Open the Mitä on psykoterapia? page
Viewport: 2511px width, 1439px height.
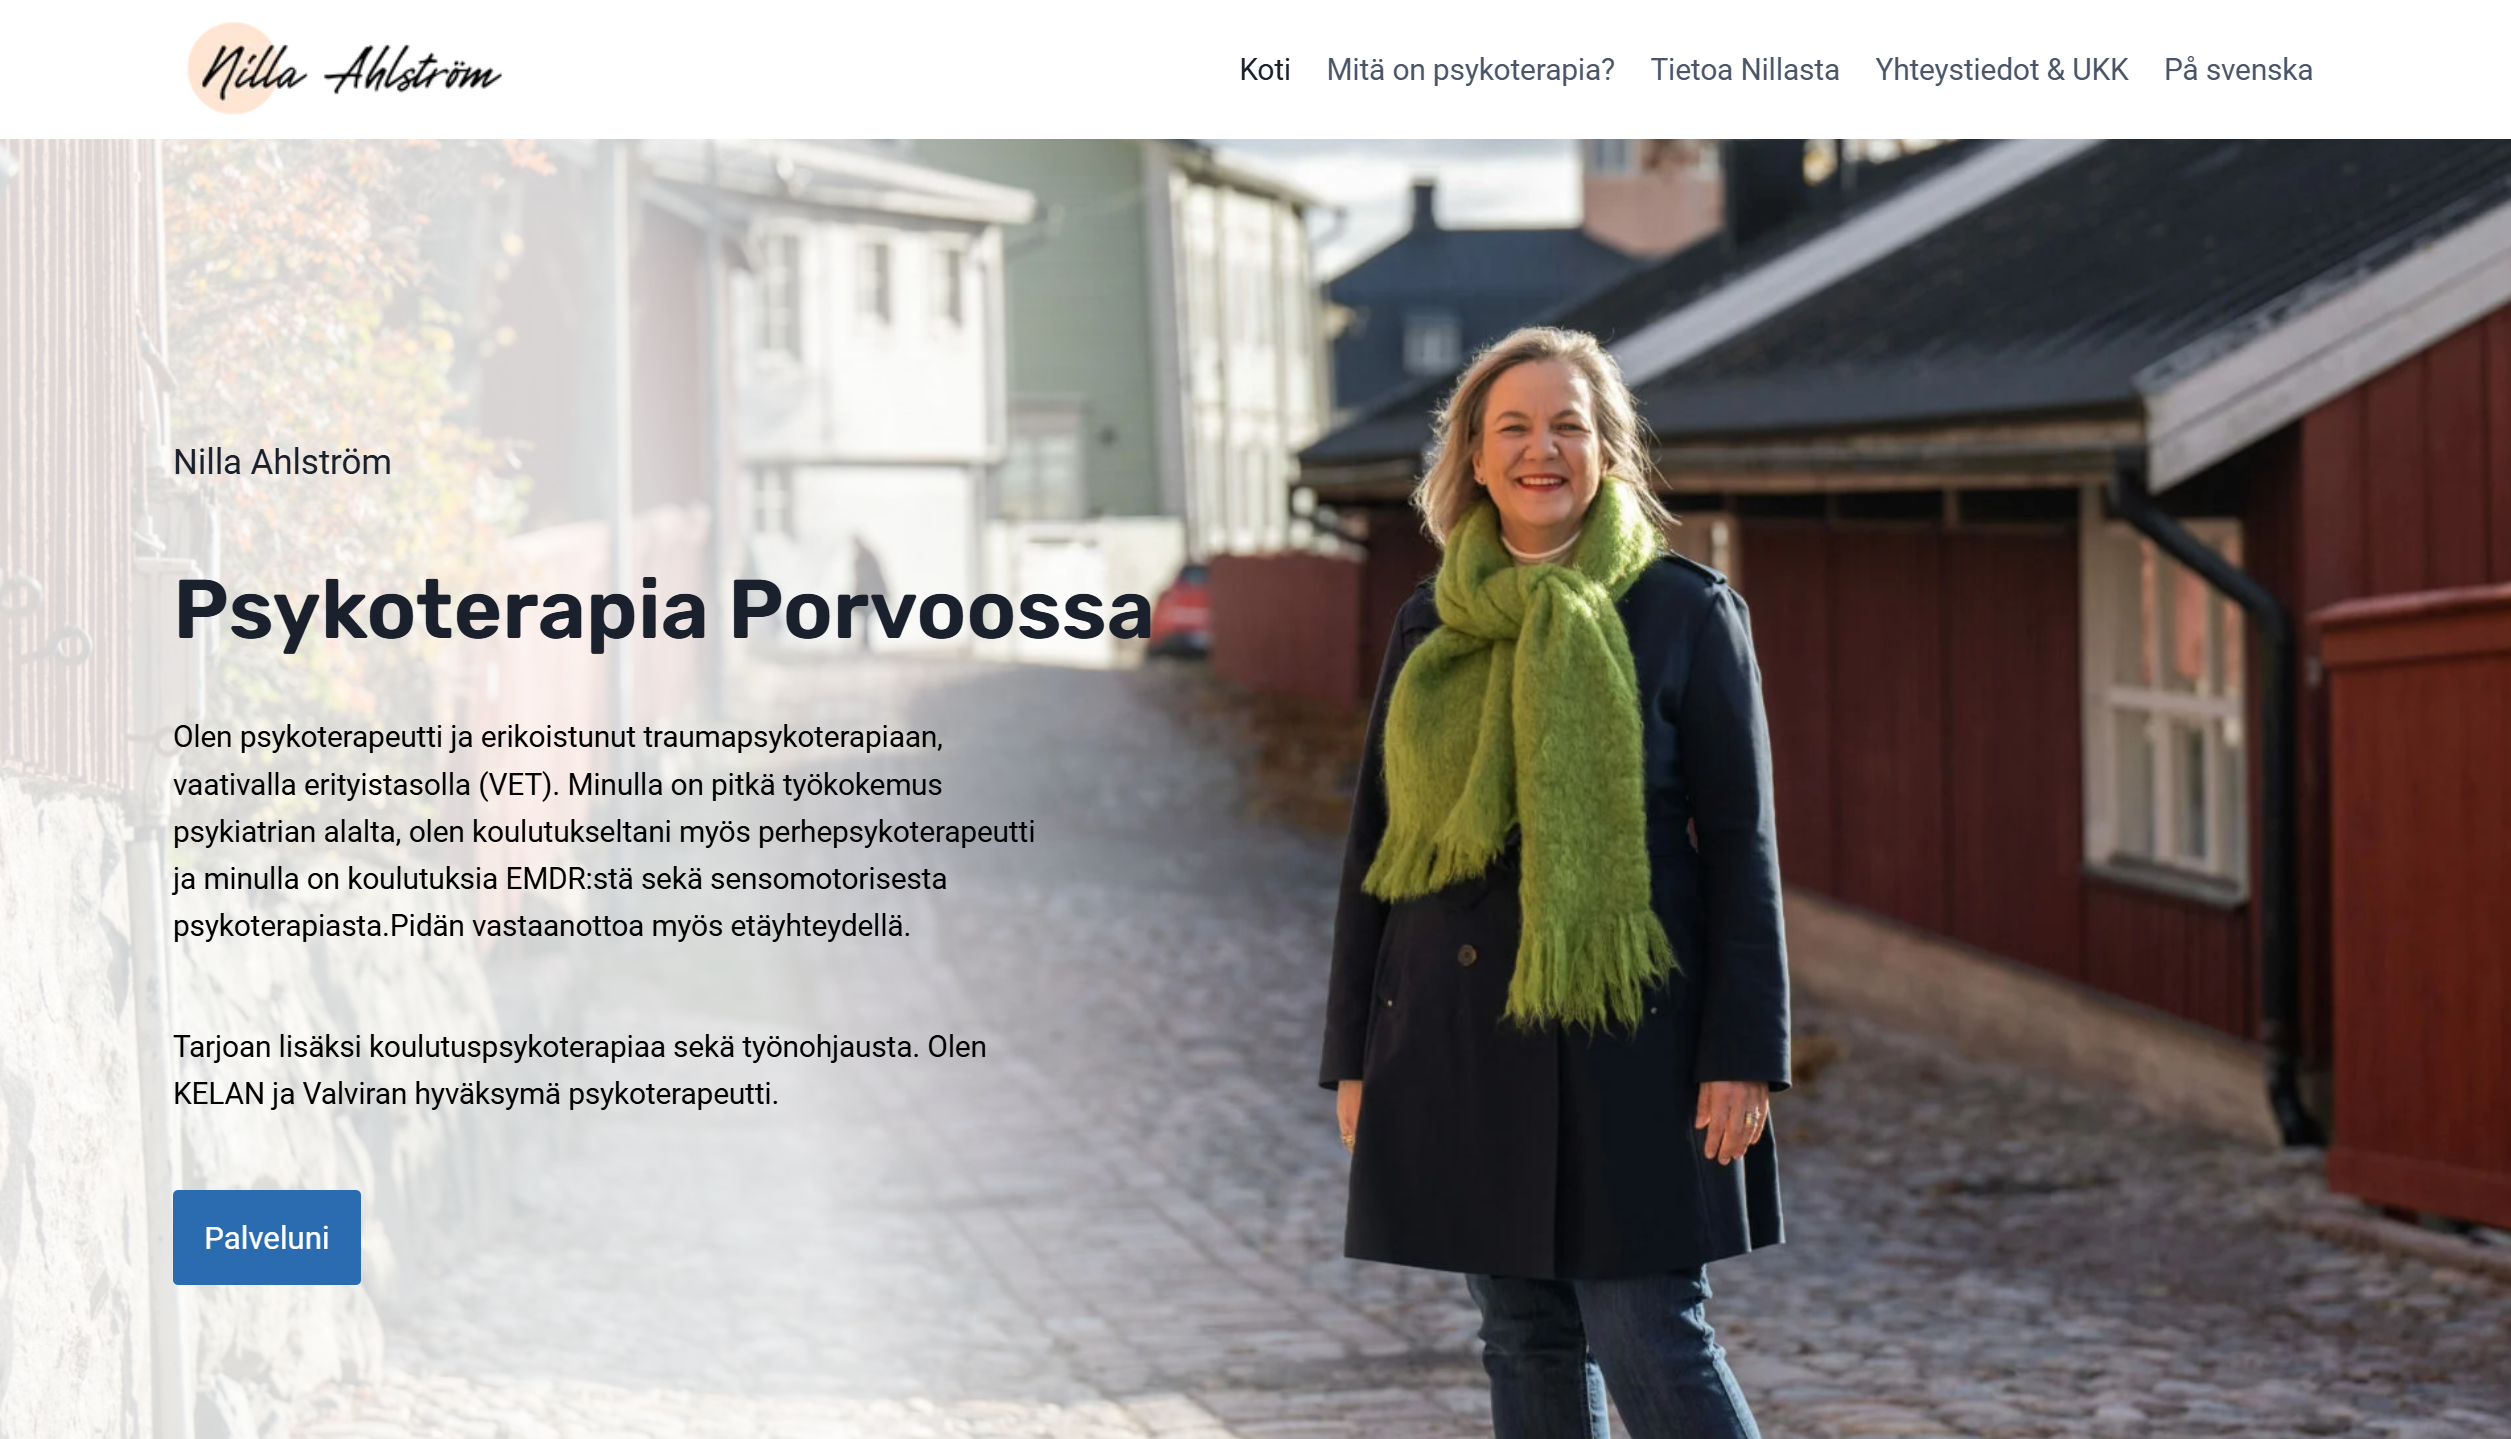pyautogui.click(x=1470, y=70)
